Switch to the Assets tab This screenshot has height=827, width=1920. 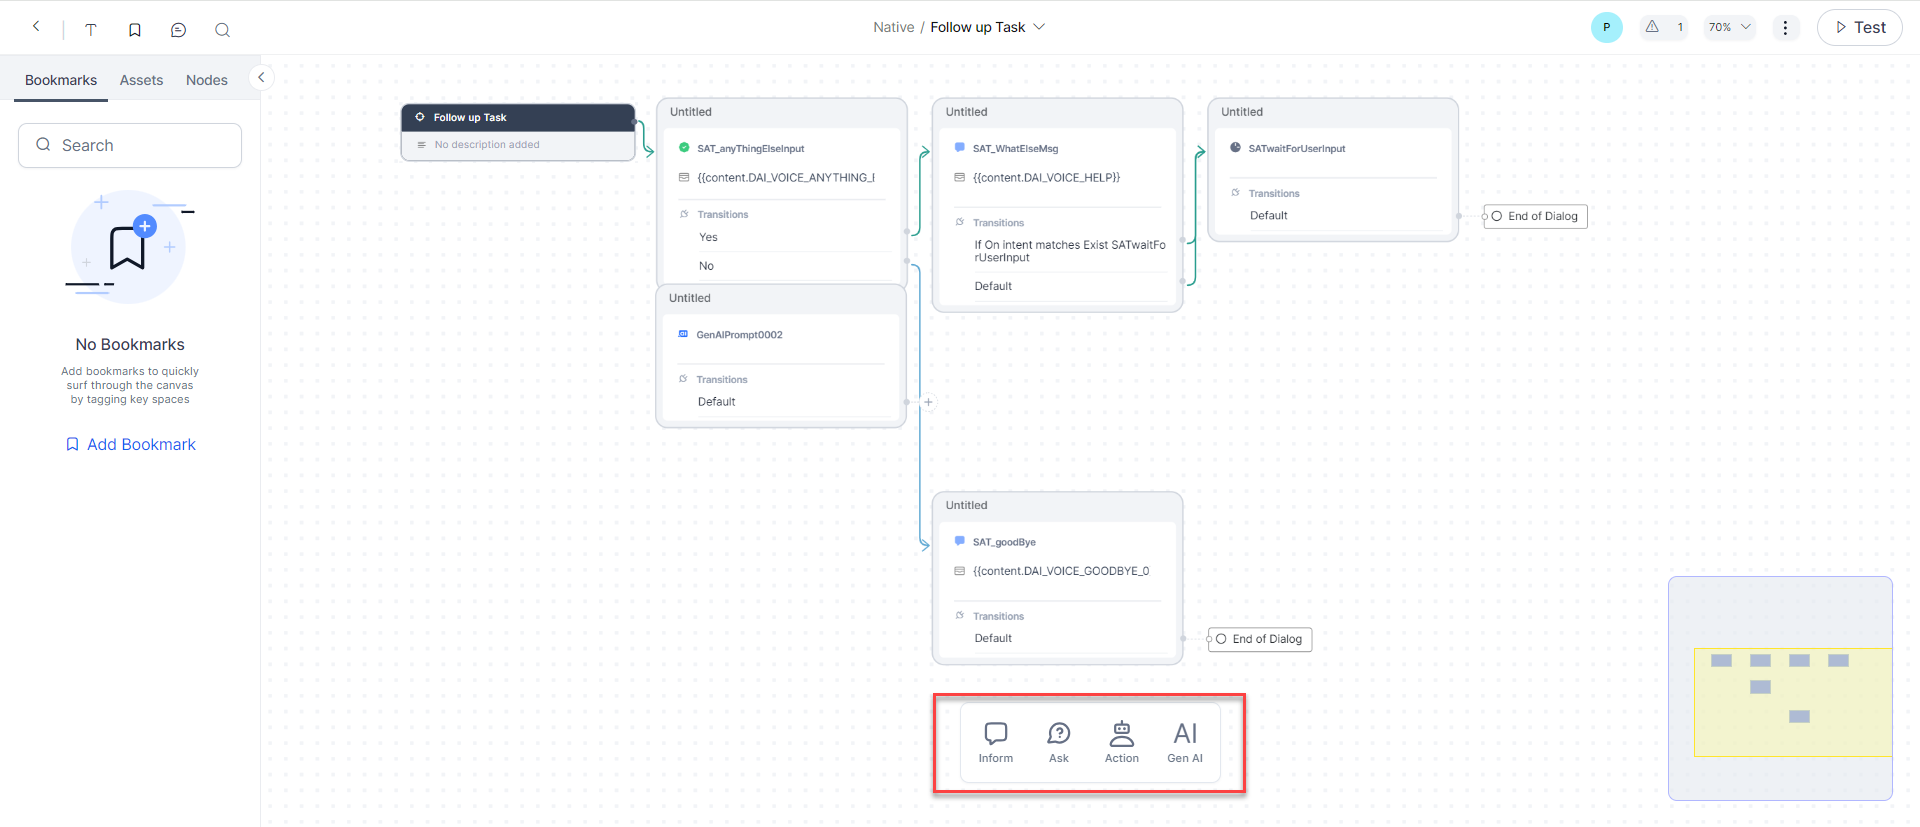point(141,80)
